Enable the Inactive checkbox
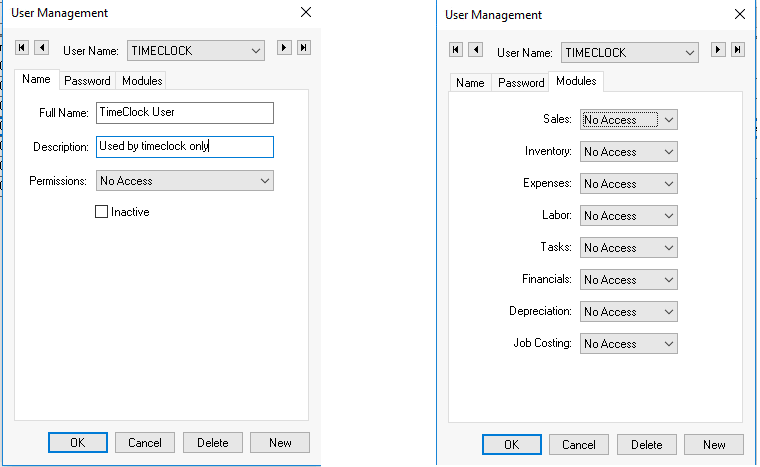 click(x=101, y=212)
